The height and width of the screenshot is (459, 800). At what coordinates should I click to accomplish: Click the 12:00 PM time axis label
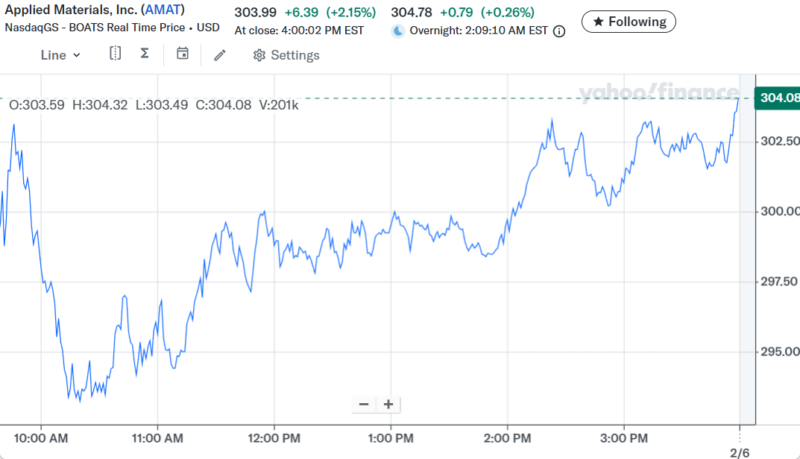(274, 438)
